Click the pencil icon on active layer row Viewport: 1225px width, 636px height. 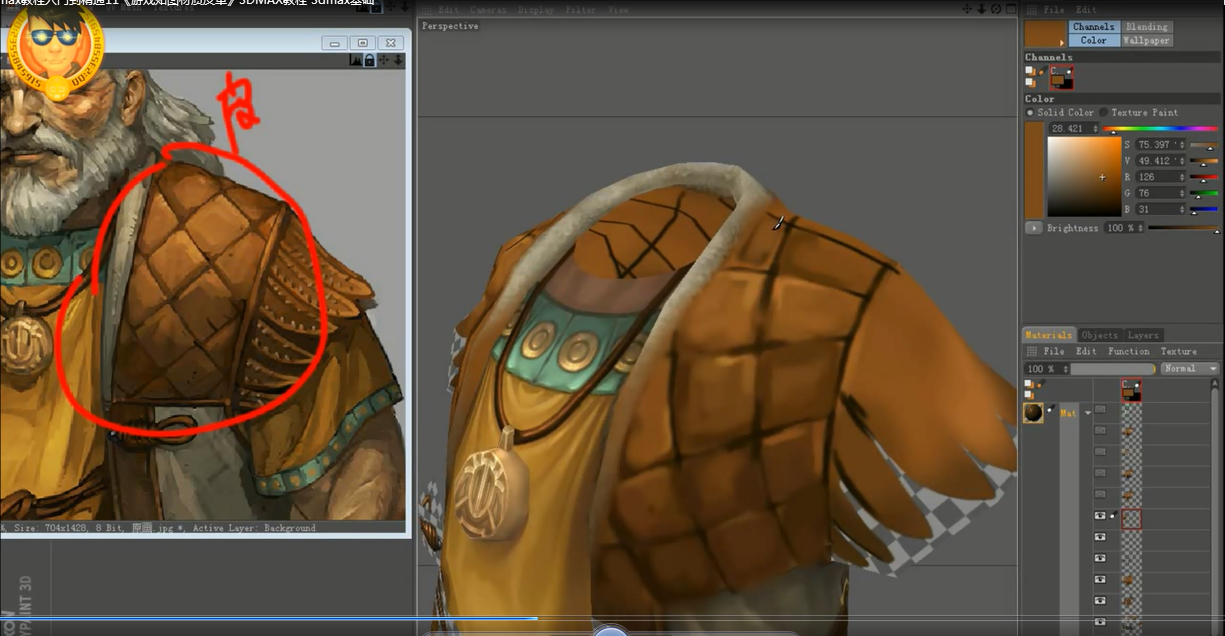[1114, 516]
